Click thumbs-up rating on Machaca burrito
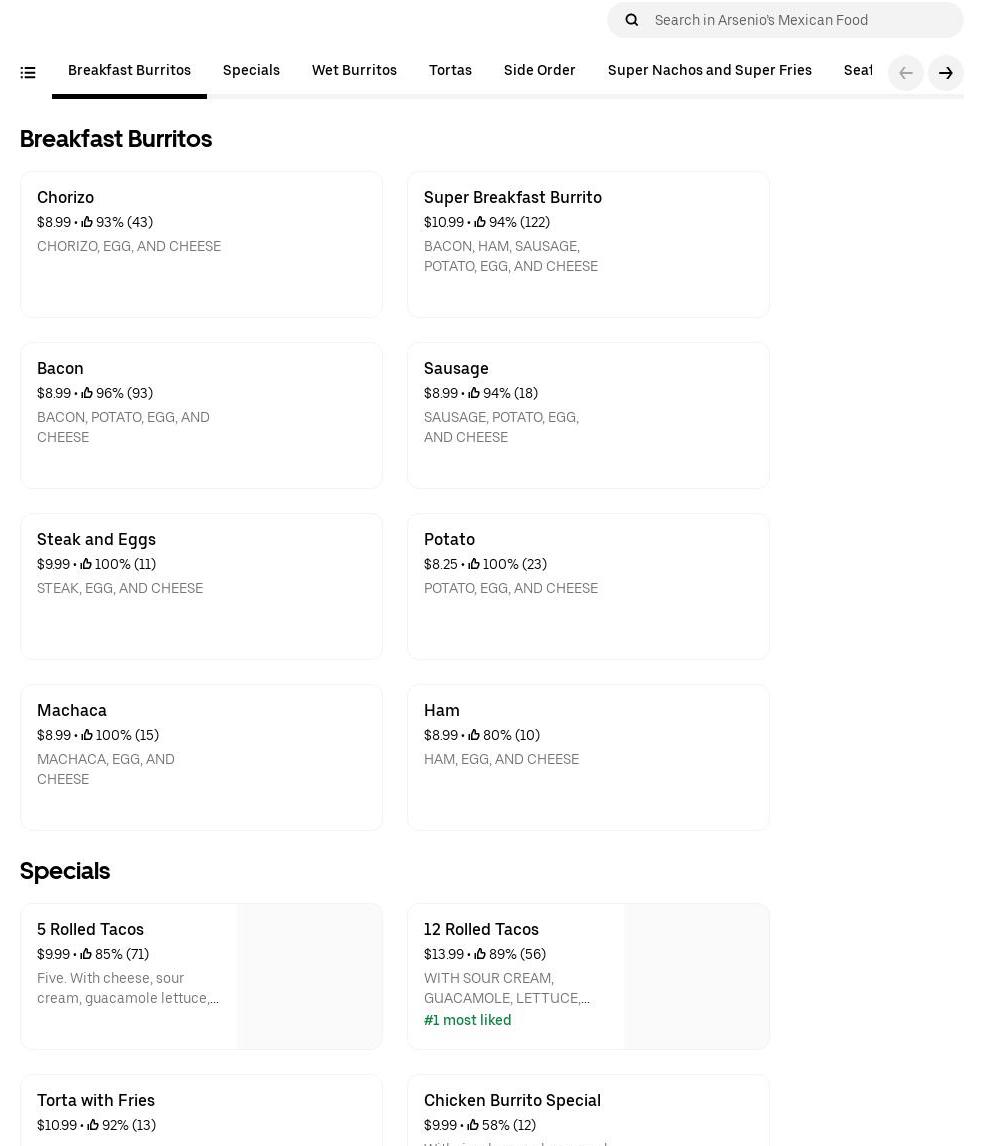984x1146 pixels. [87, 736]
